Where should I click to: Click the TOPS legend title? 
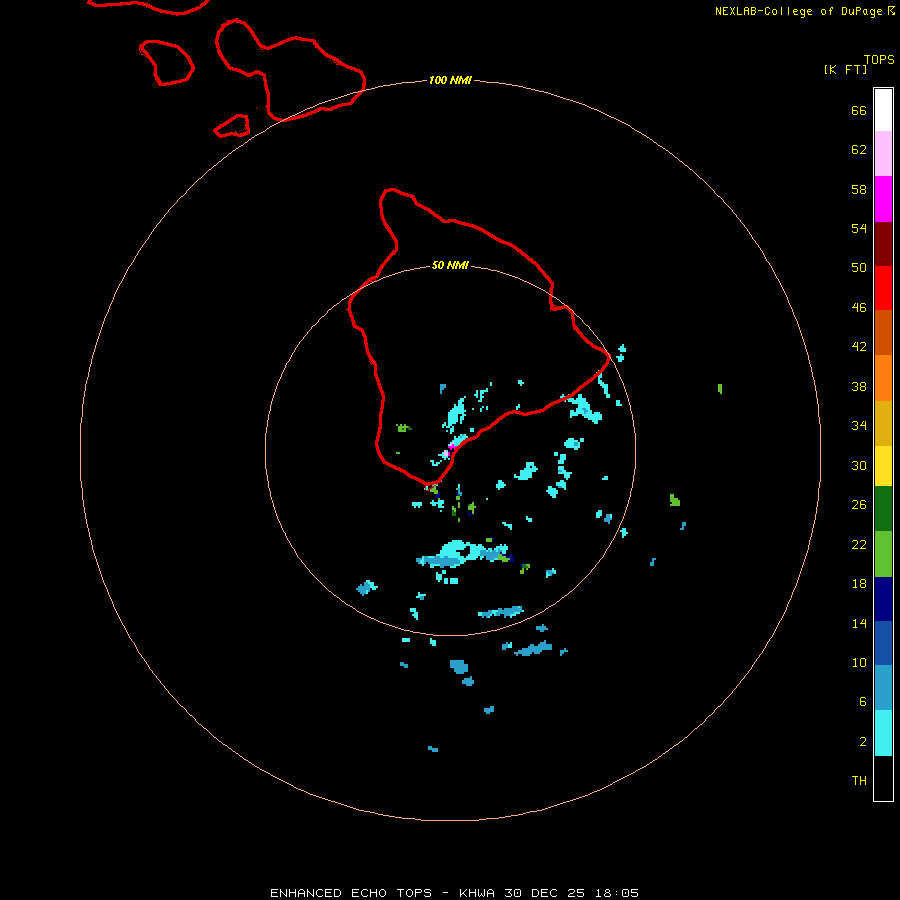[x=879, y=59]
